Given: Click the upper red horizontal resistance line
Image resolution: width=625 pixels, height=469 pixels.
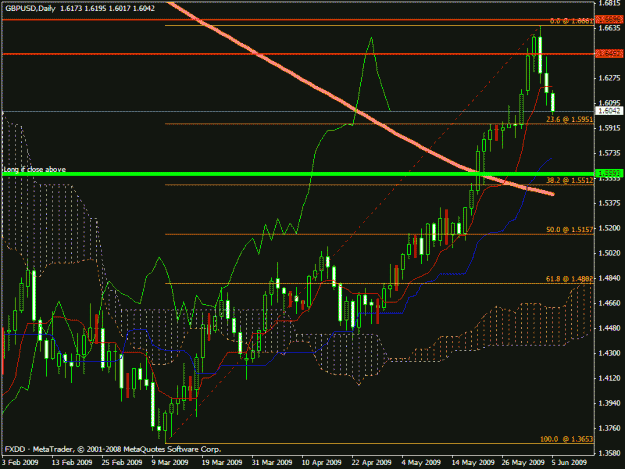Looking at the screenshot, I should 298,19.
